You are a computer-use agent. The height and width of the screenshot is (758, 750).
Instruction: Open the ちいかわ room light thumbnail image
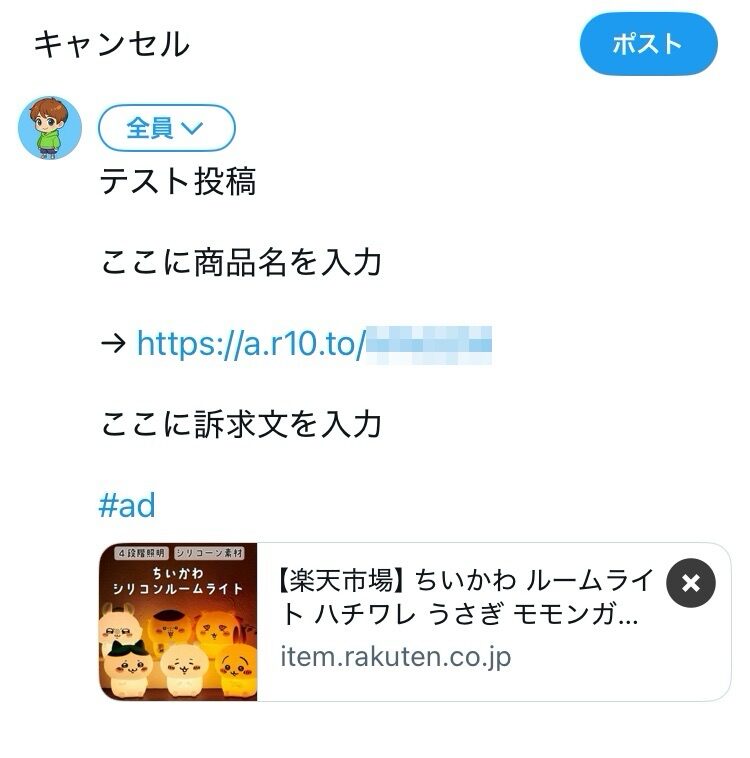pyautogui.click(x=178, y=622)
